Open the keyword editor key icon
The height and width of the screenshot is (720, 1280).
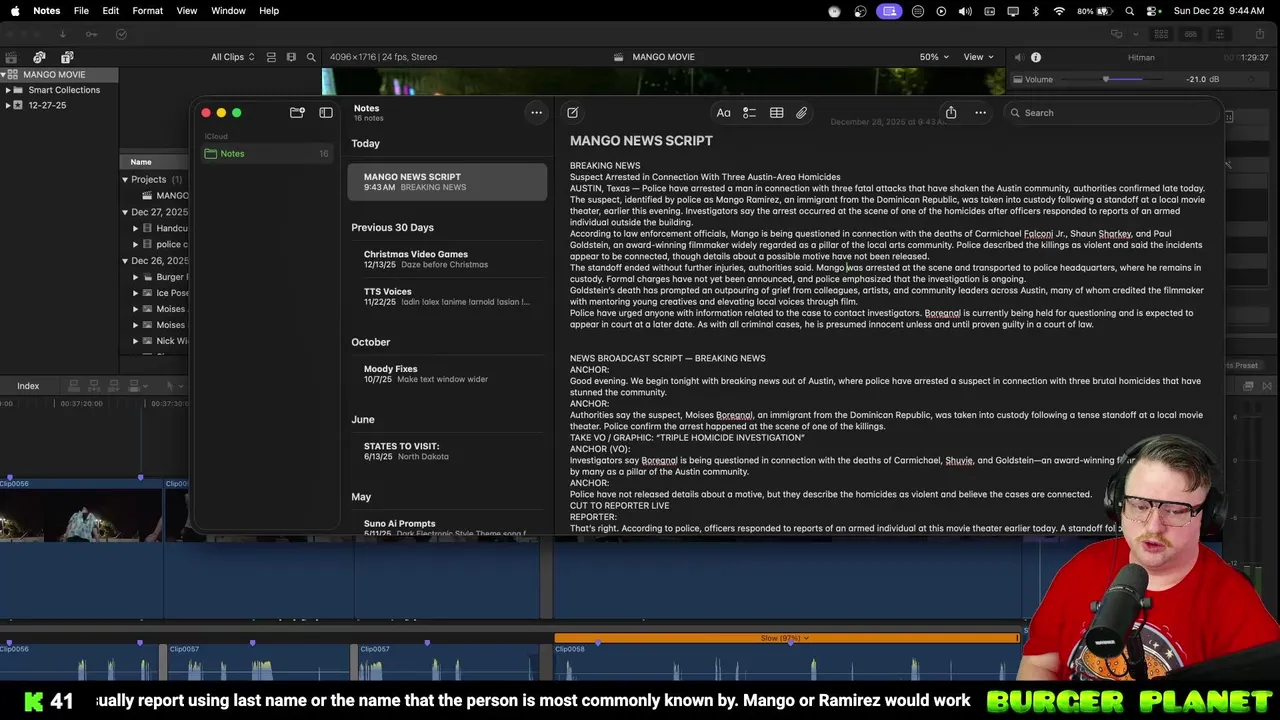(x=91, y=34)
